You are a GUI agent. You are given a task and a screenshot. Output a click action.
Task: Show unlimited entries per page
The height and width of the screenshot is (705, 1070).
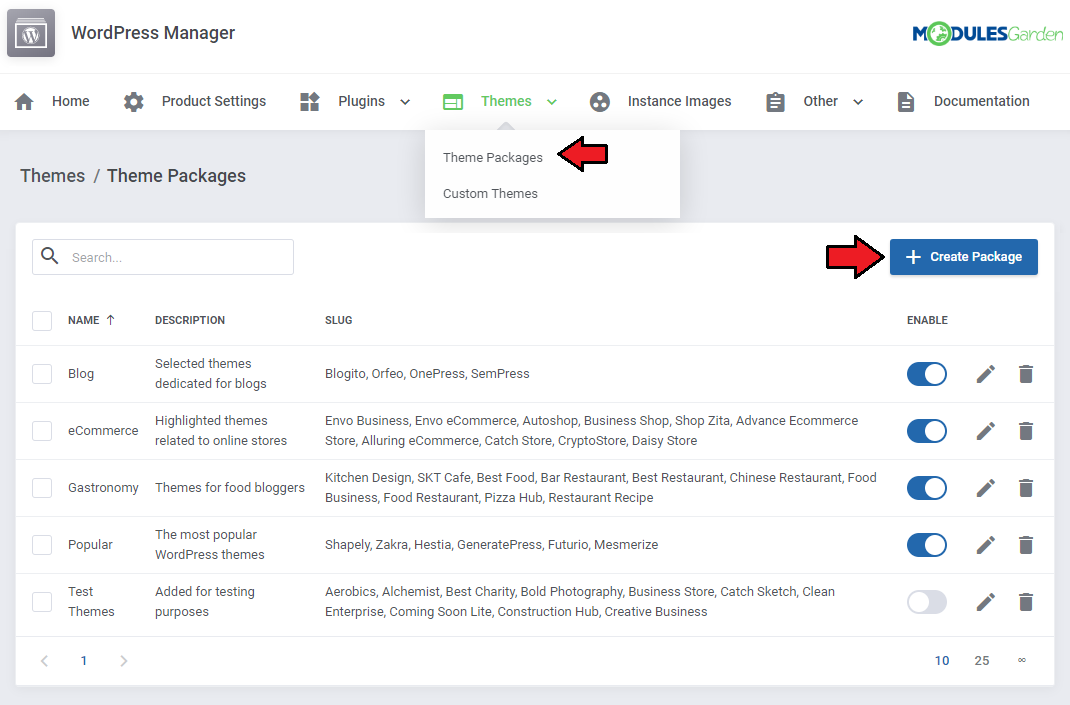coord(1022,660)
